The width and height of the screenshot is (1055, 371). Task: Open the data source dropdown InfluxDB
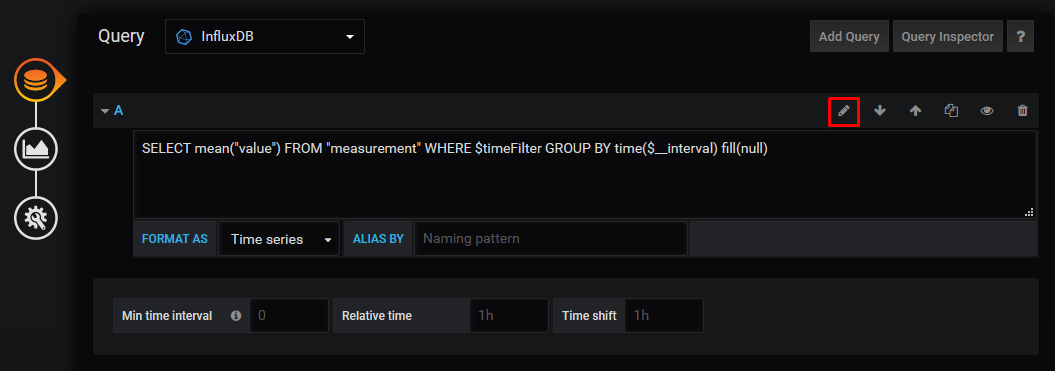[264, 36]
